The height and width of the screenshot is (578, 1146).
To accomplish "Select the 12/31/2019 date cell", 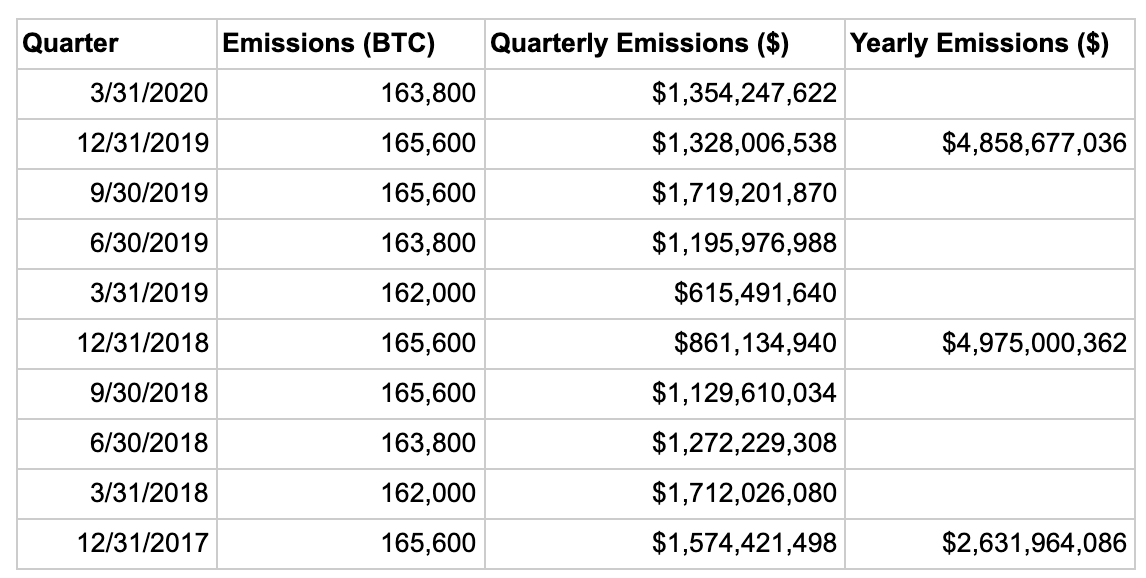I will [142, 144].
